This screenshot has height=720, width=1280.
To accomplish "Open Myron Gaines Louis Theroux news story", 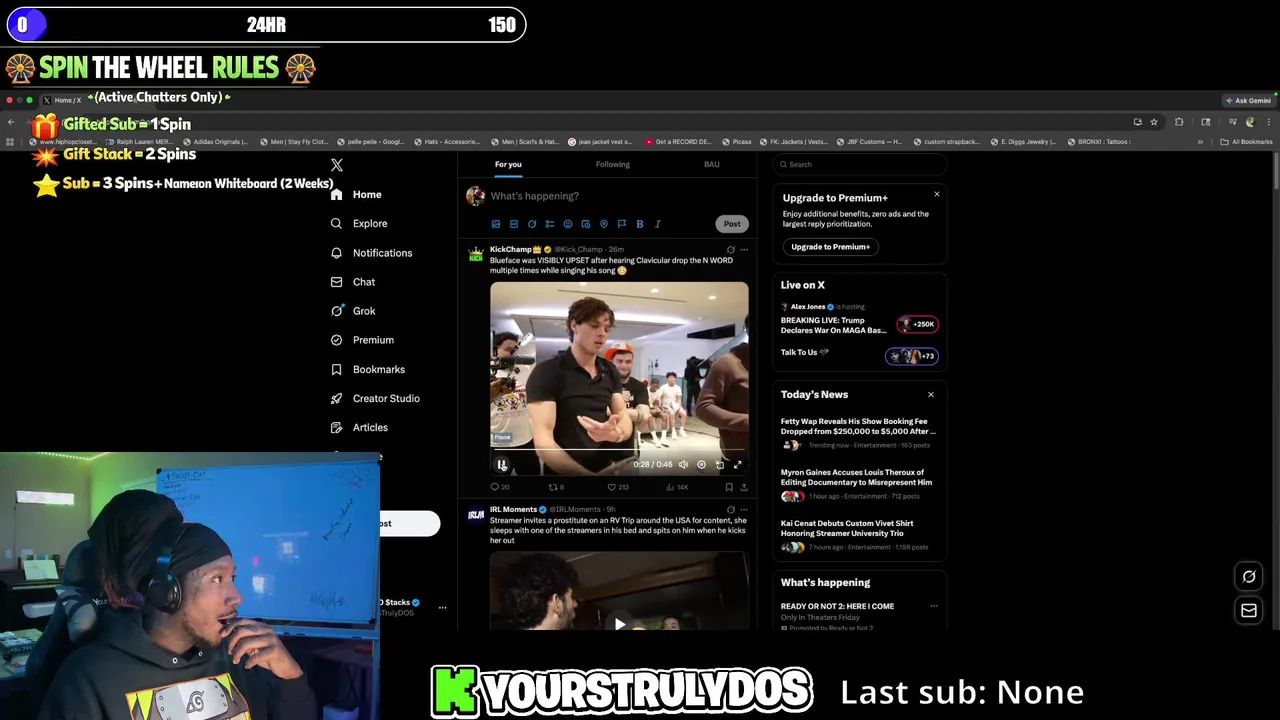I will click(858, 483).
